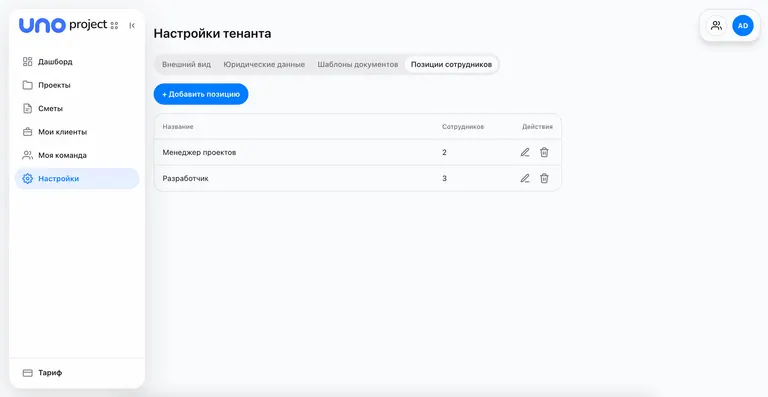
Task: Click the Дашборд grid icon
Action: coord(27,62)
